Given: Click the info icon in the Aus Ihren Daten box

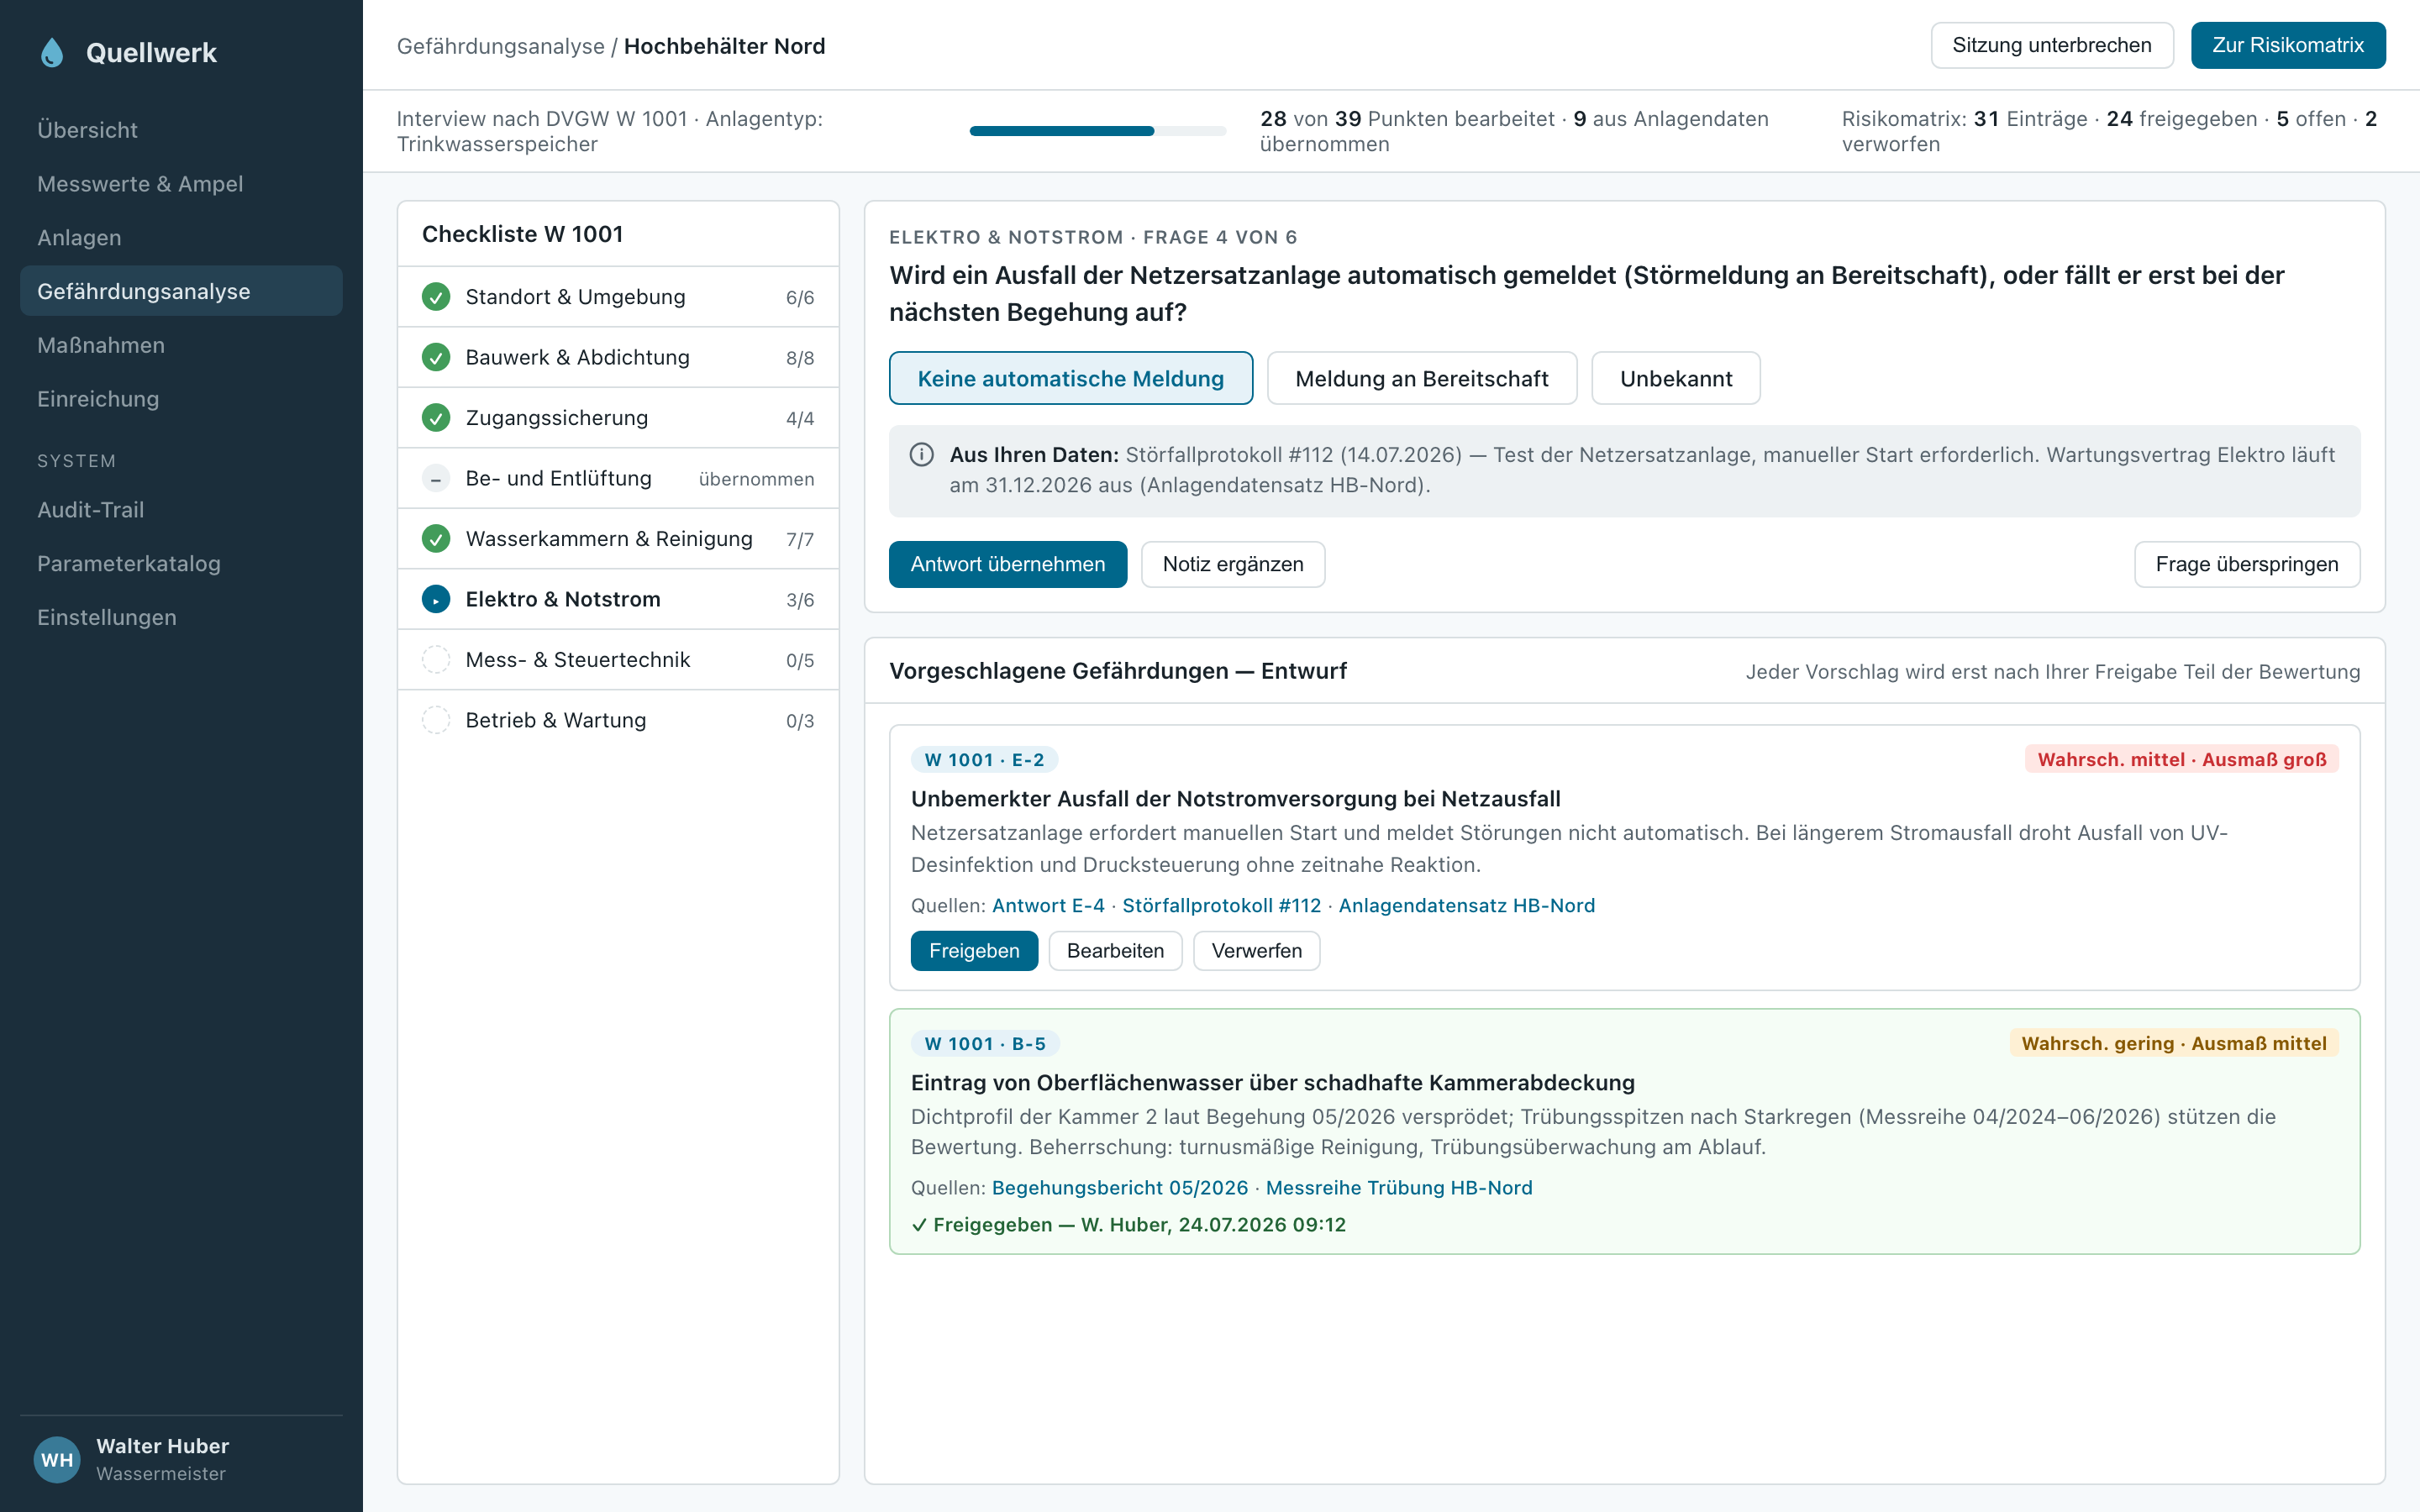Looking at the screenshot, I should pos(921,455).
